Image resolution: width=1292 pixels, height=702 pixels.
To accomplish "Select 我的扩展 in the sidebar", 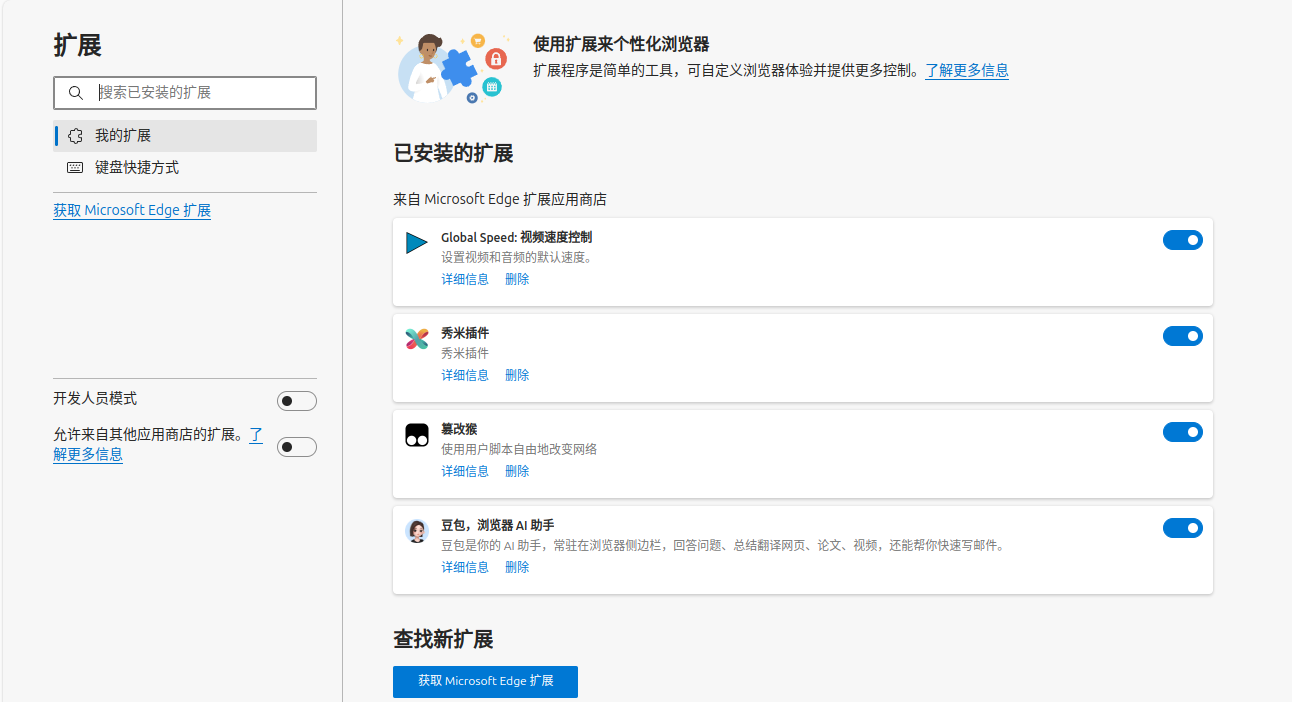I will (185, 136).
